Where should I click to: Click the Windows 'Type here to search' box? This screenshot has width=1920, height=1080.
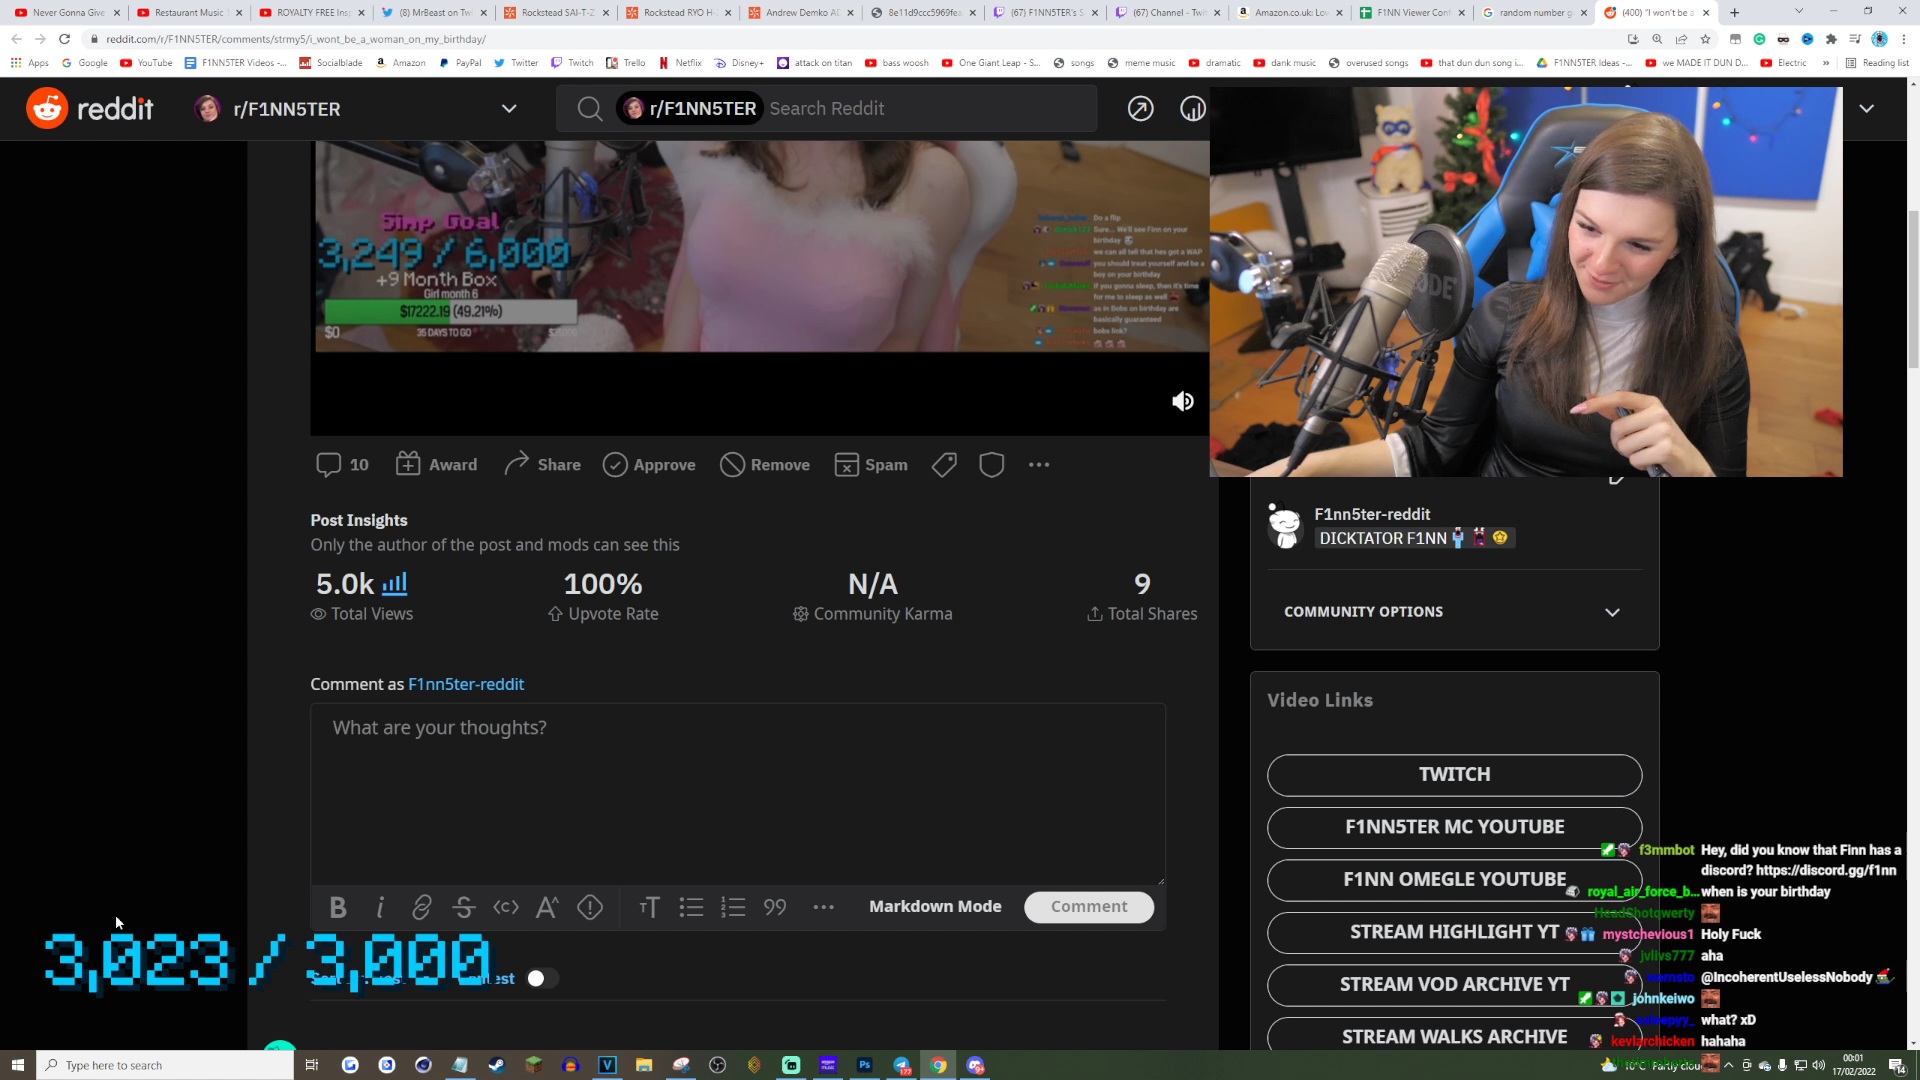click(x=166, y=1065)
